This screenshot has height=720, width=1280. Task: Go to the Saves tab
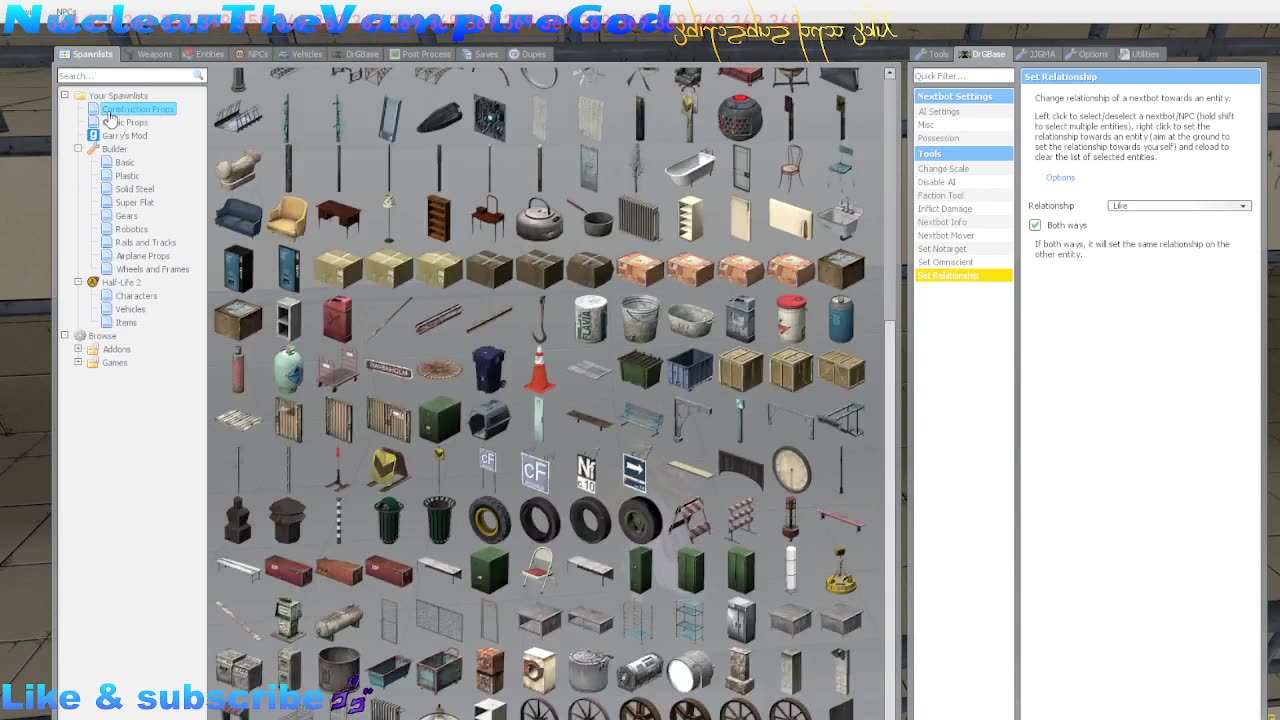click(481, 54)
